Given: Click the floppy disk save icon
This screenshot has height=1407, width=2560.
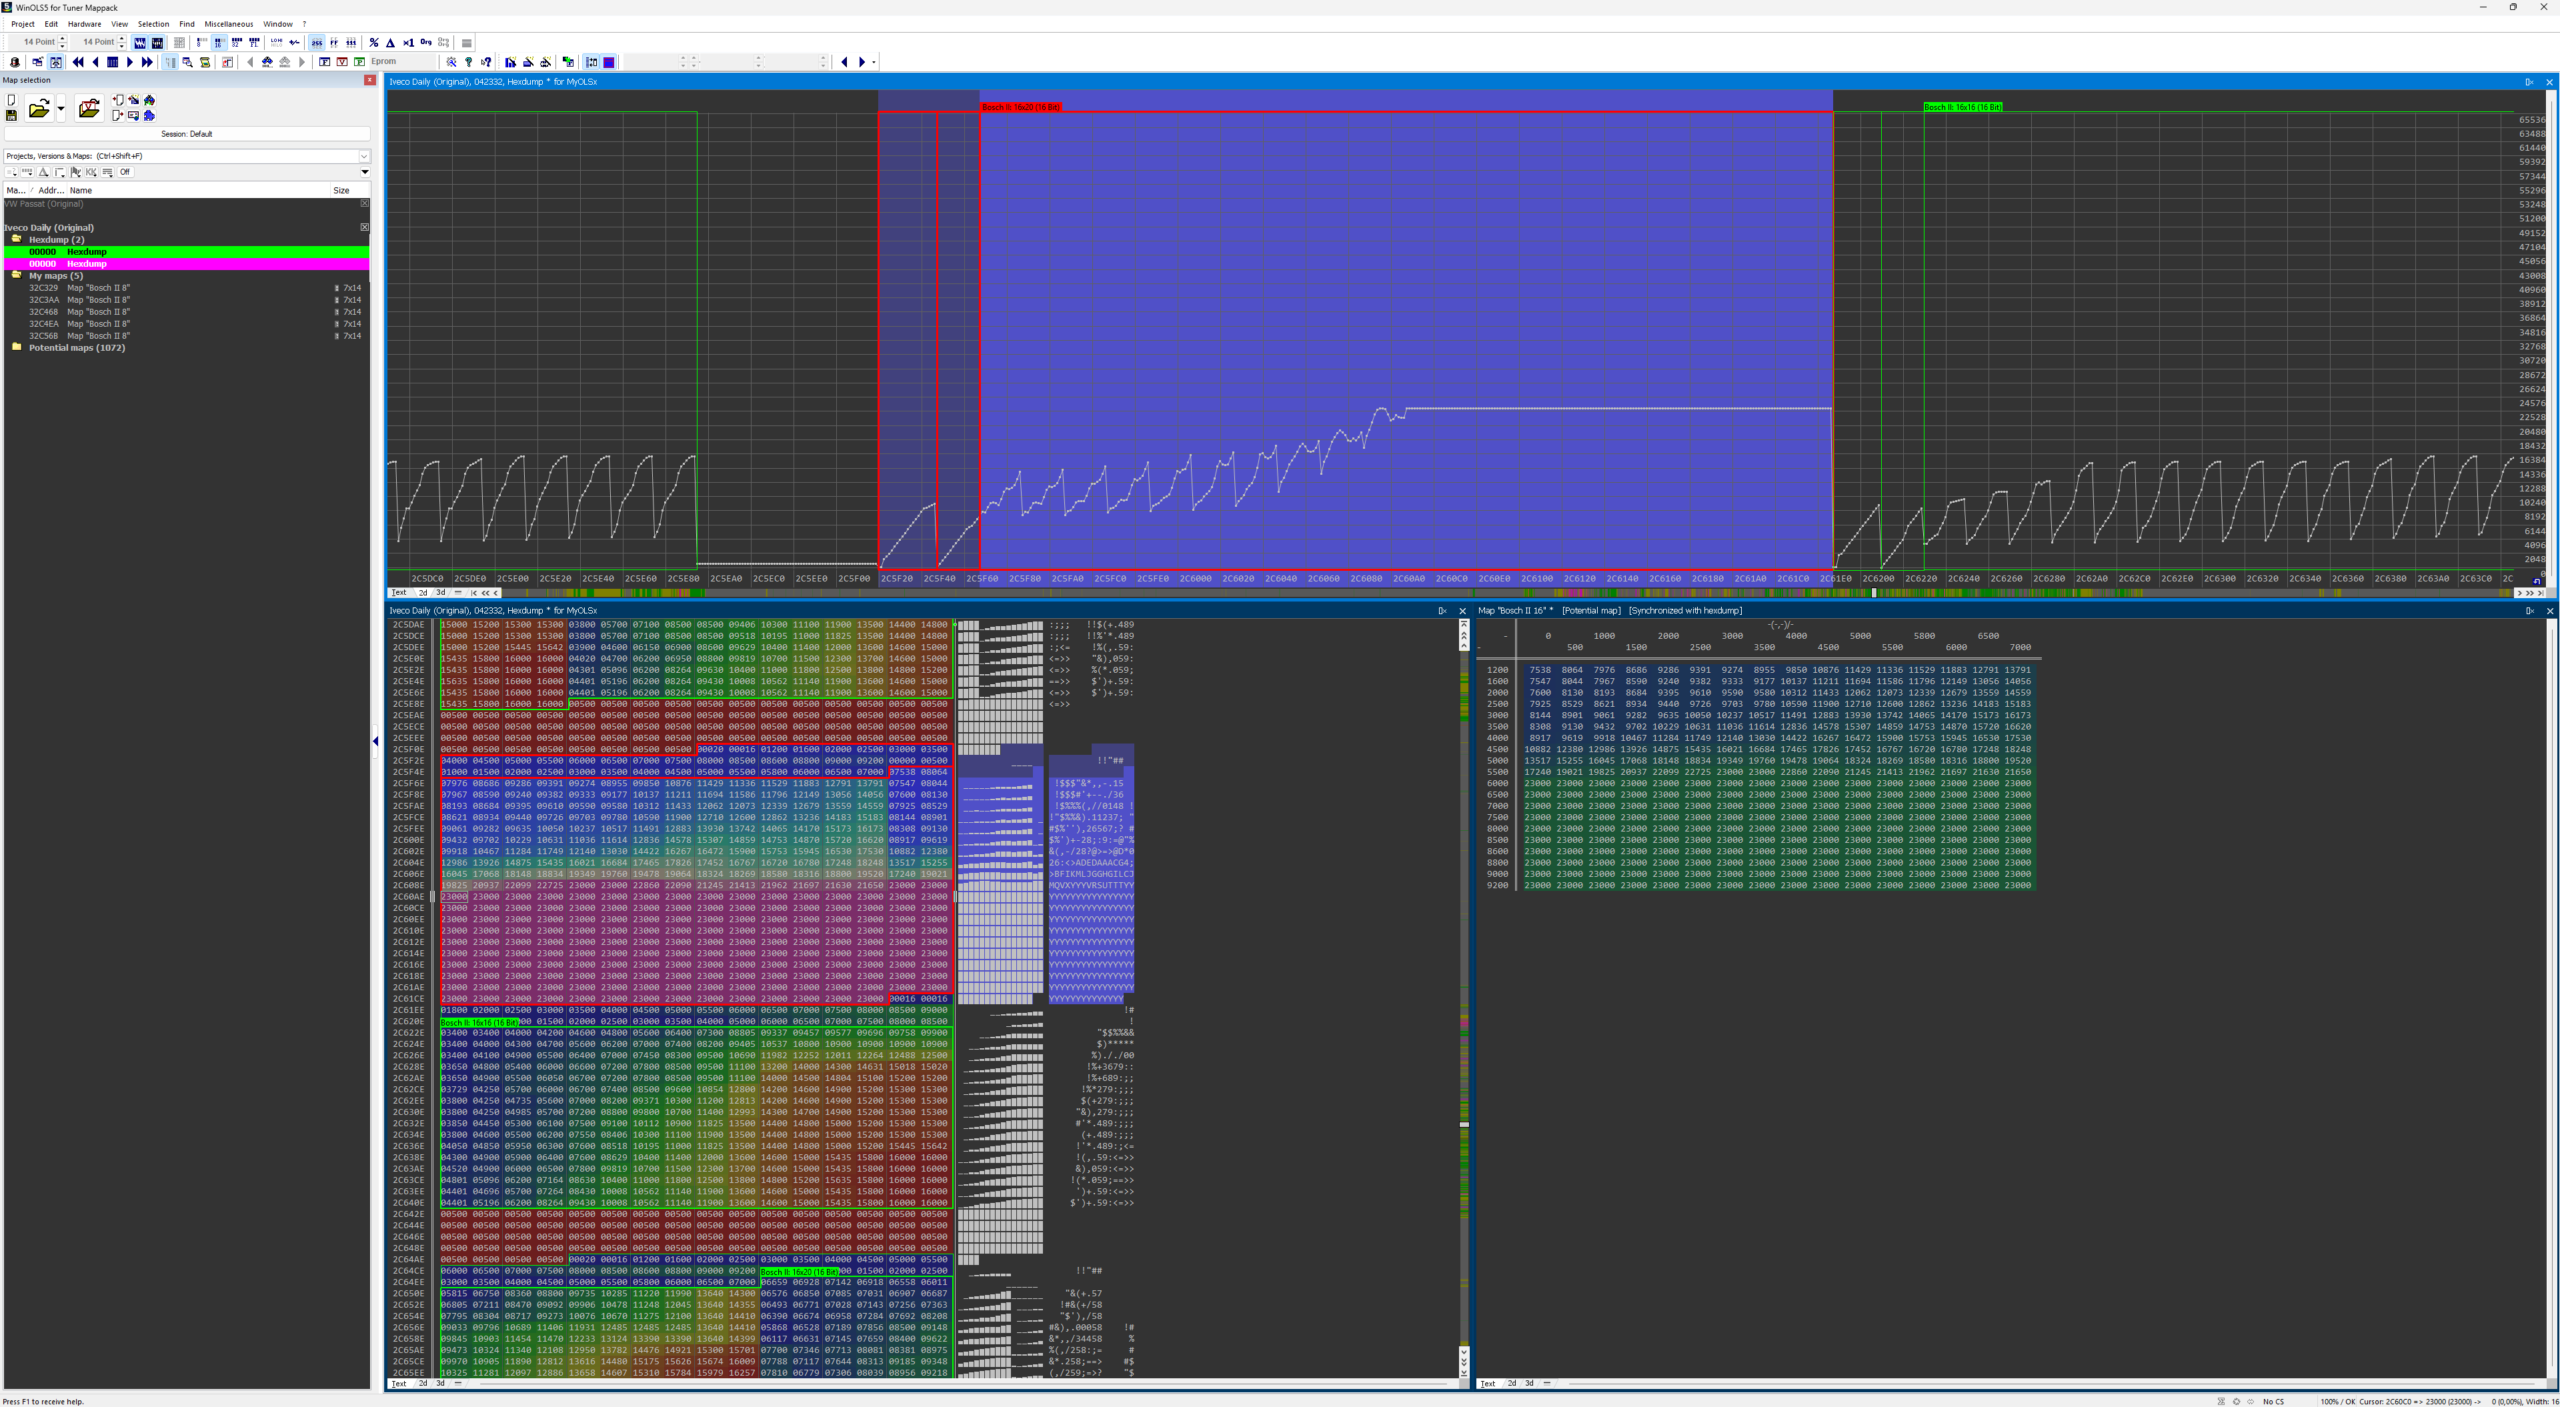Looking at the screenshot, I should click(12, 115).
